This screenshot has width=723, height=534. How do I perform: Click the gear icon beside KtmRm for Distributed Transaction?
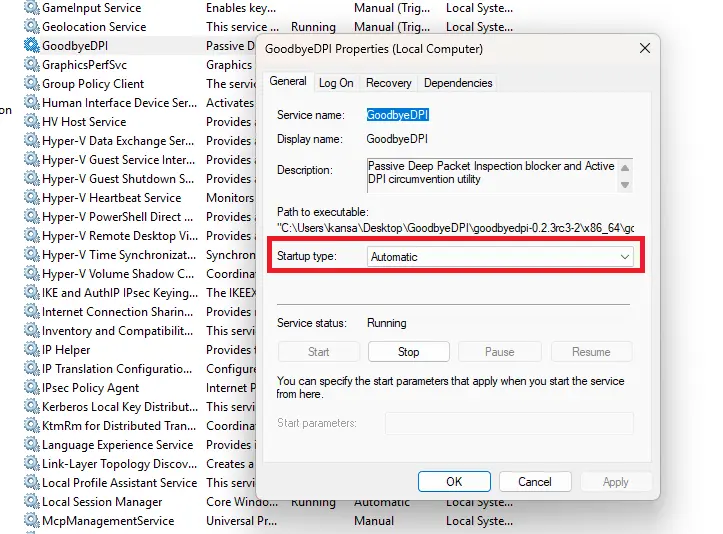click(x=31, y=426)
